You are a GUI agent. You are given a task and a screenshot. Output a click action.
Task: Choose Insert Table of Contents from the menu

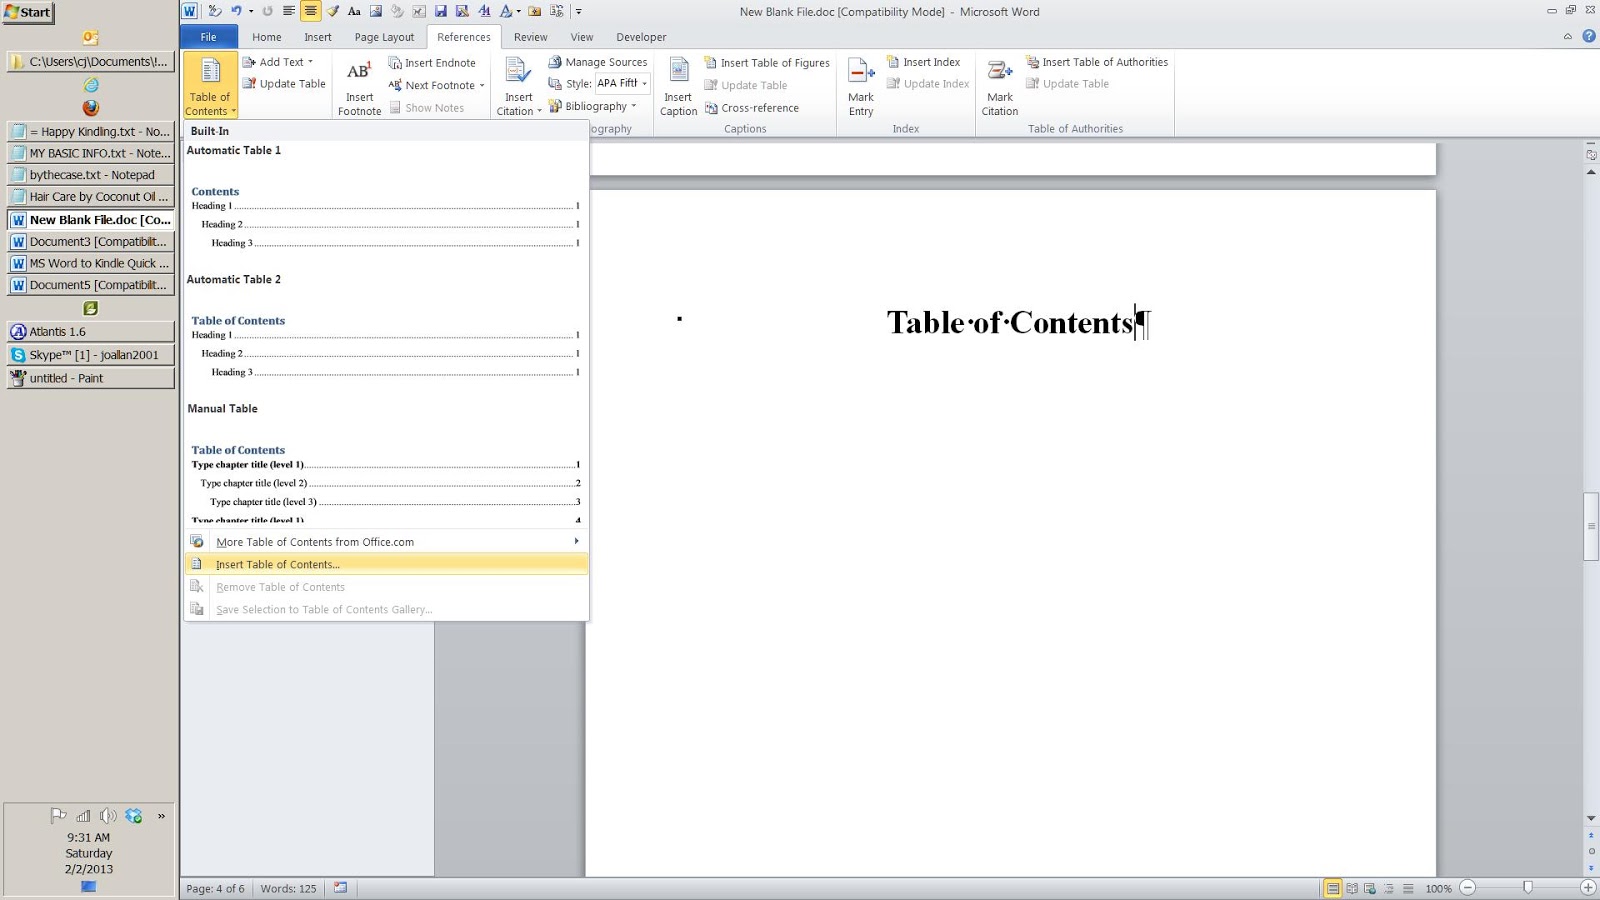click(x=276, y=564)
